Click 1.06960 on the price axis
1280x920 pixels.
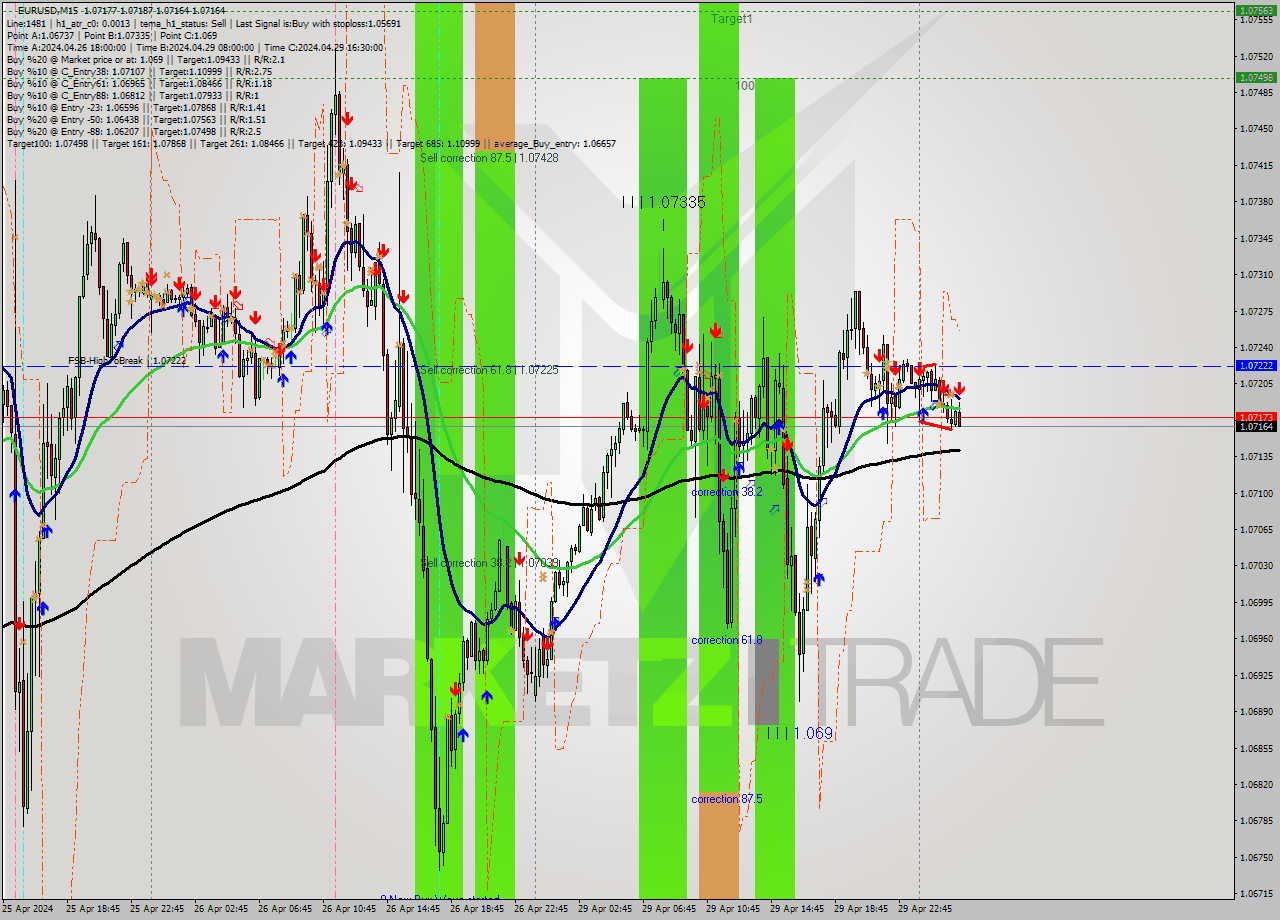(1256, 638)
